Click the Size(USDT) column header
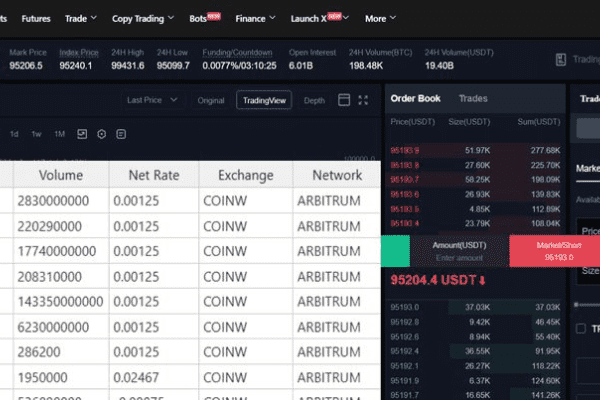The image size is (600, 400). [469, 122]
